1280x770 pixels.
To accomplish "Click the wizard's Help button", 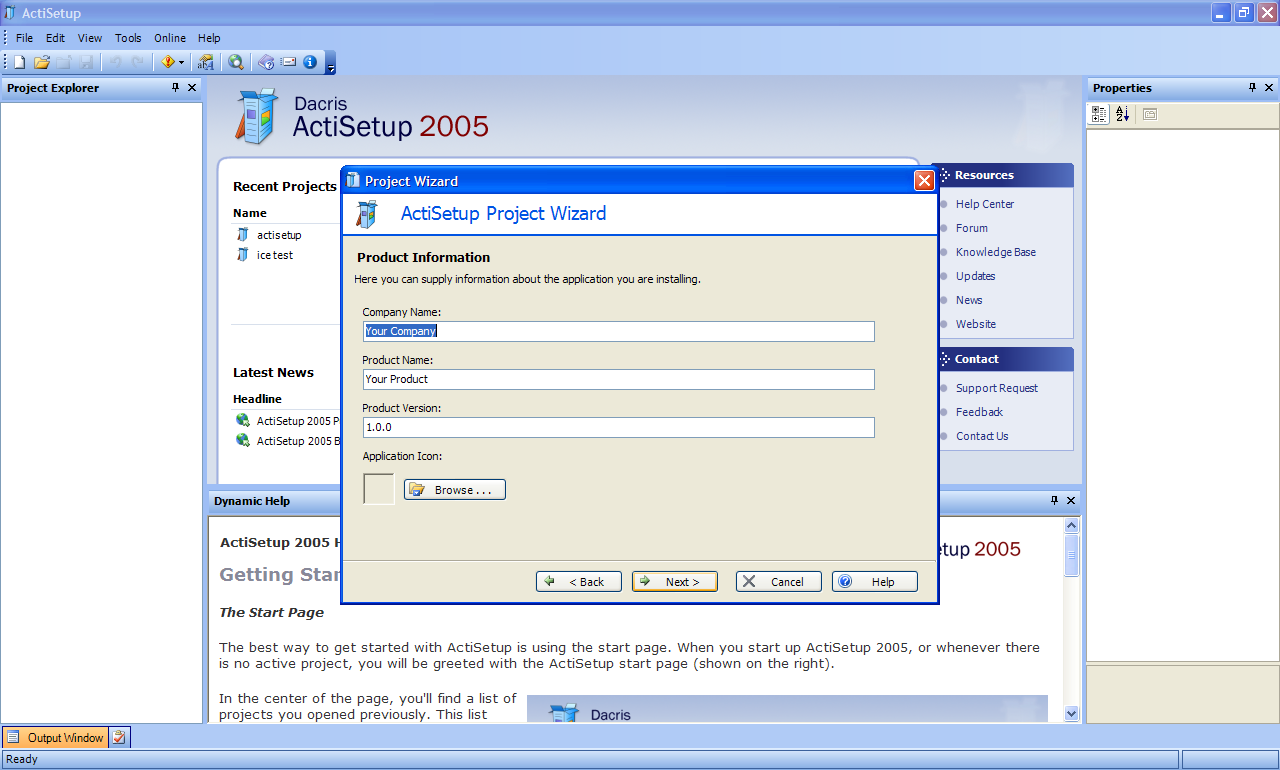I will pyautogui.click(x=875, y=582).
